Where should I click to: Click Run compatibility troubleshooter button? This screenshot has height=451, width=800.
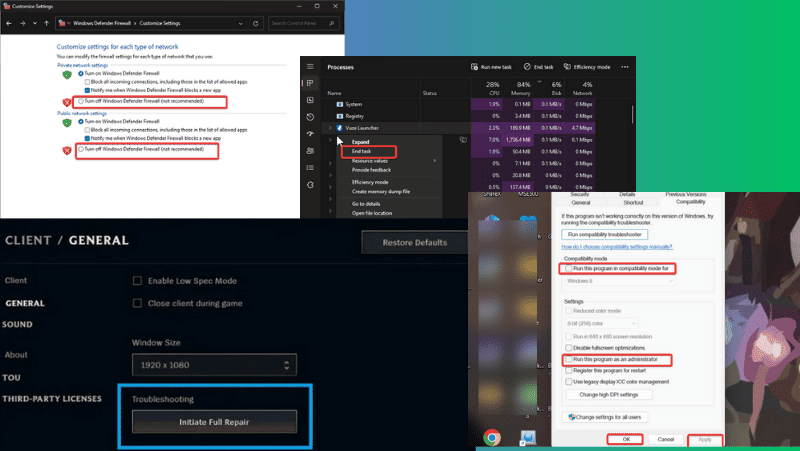tap(605, 235)
